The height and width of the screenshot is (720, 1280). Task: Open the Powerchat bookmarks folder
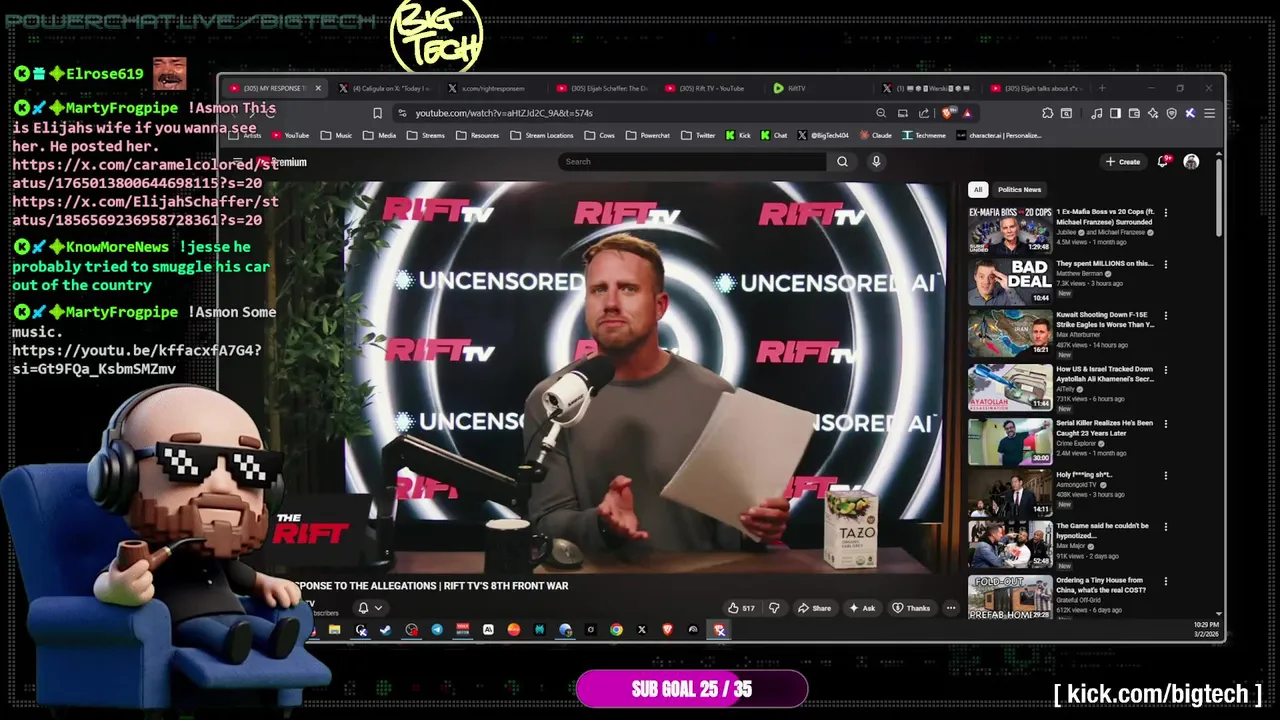coord(648,135)
